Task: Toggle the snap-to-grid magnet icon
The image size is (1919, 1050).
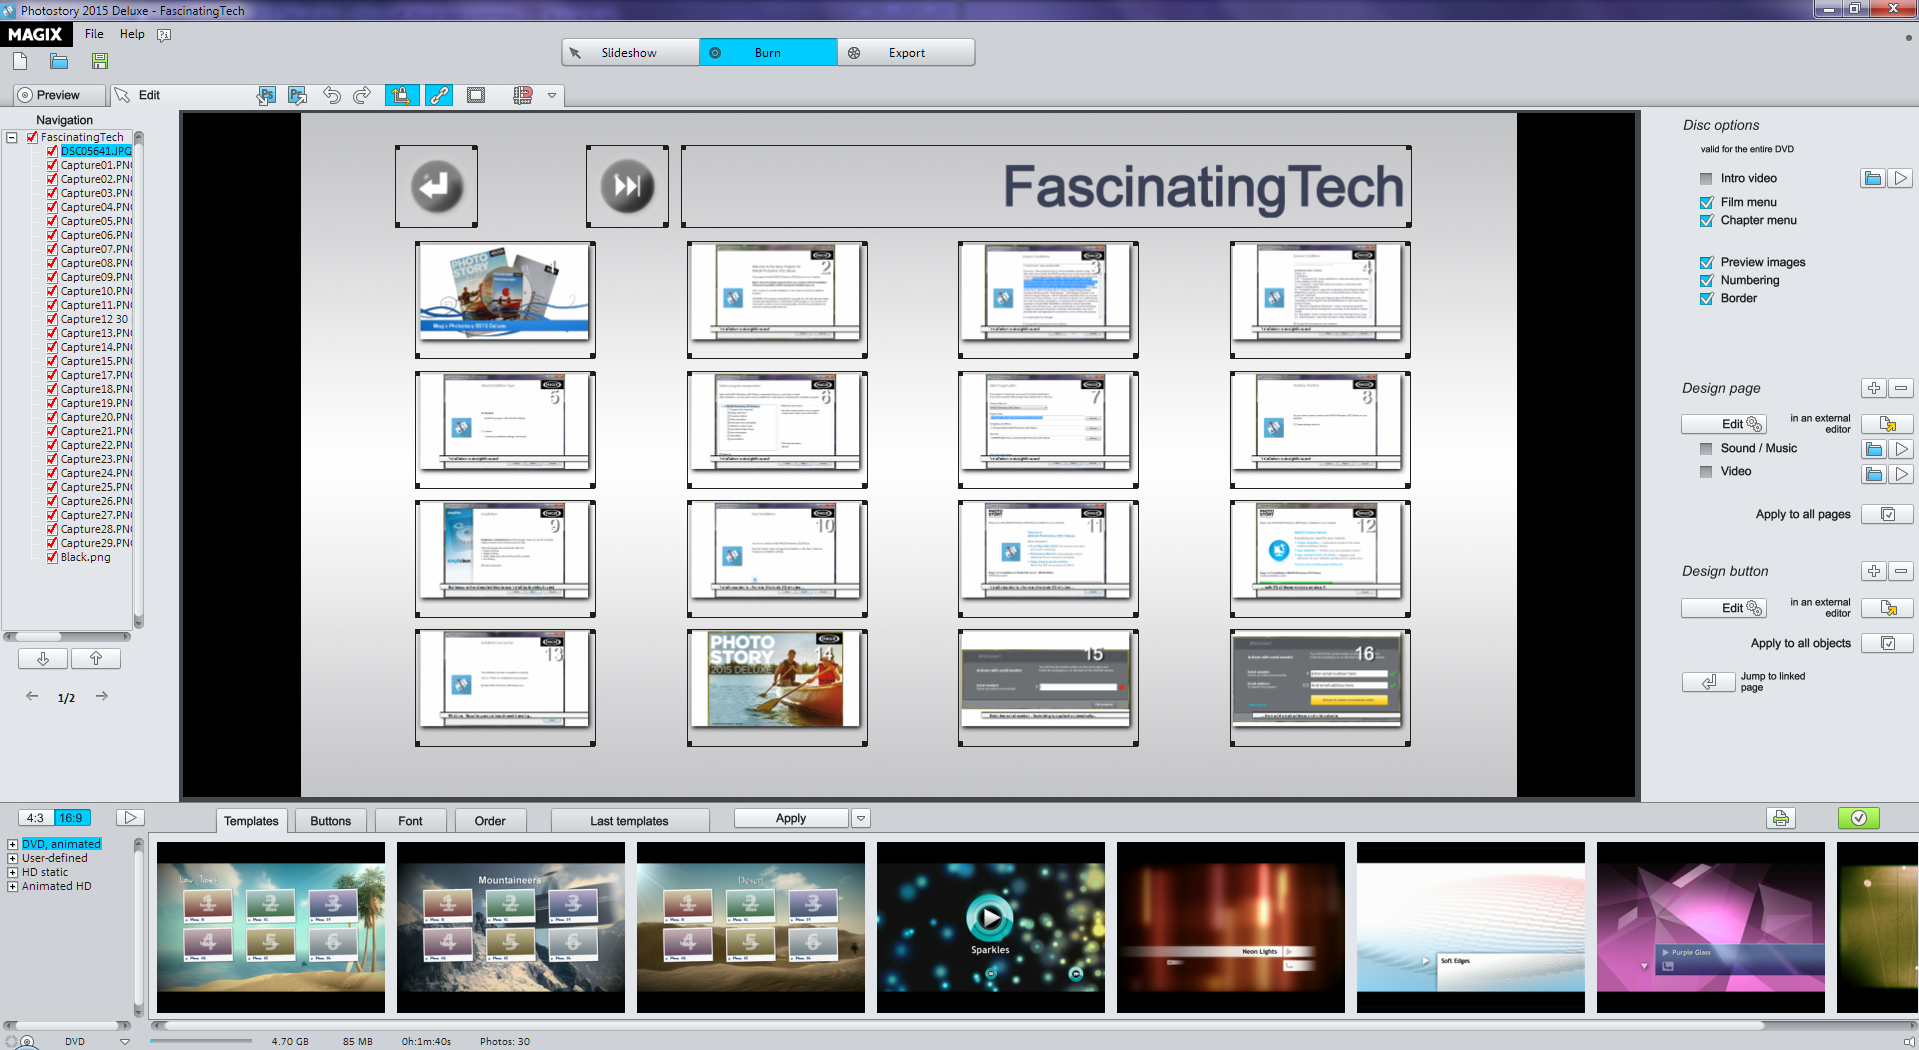Action: 522,95
